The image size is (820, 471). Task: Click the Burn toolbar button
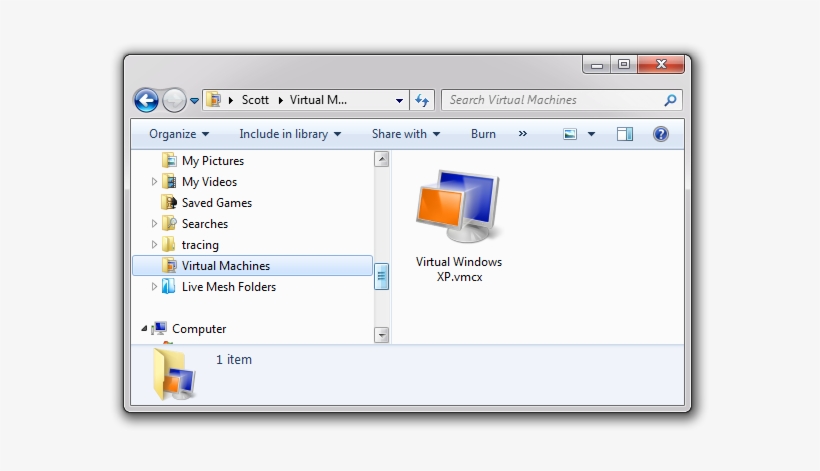click(x=483, y=134)
